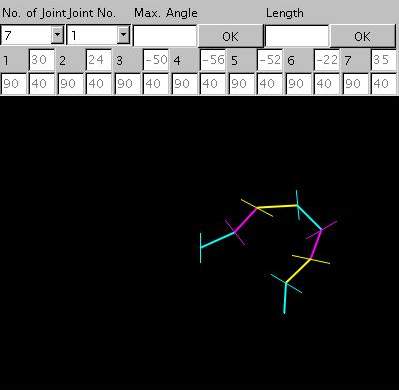Select joint 2 angle field showing 24
The width and height of the screenshot is (399, 390).
tap(99, 60)
